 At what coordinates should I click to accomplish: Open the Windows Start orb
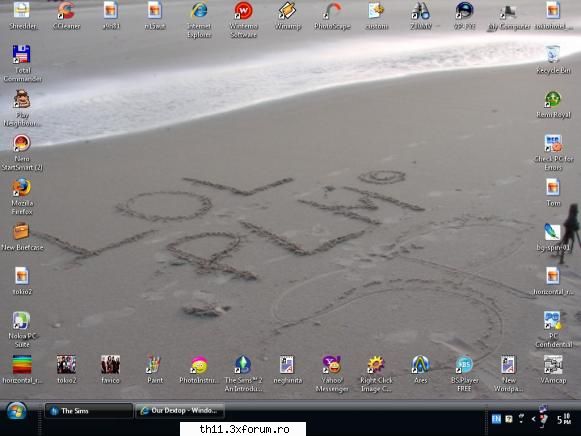(x=16, y=411)
